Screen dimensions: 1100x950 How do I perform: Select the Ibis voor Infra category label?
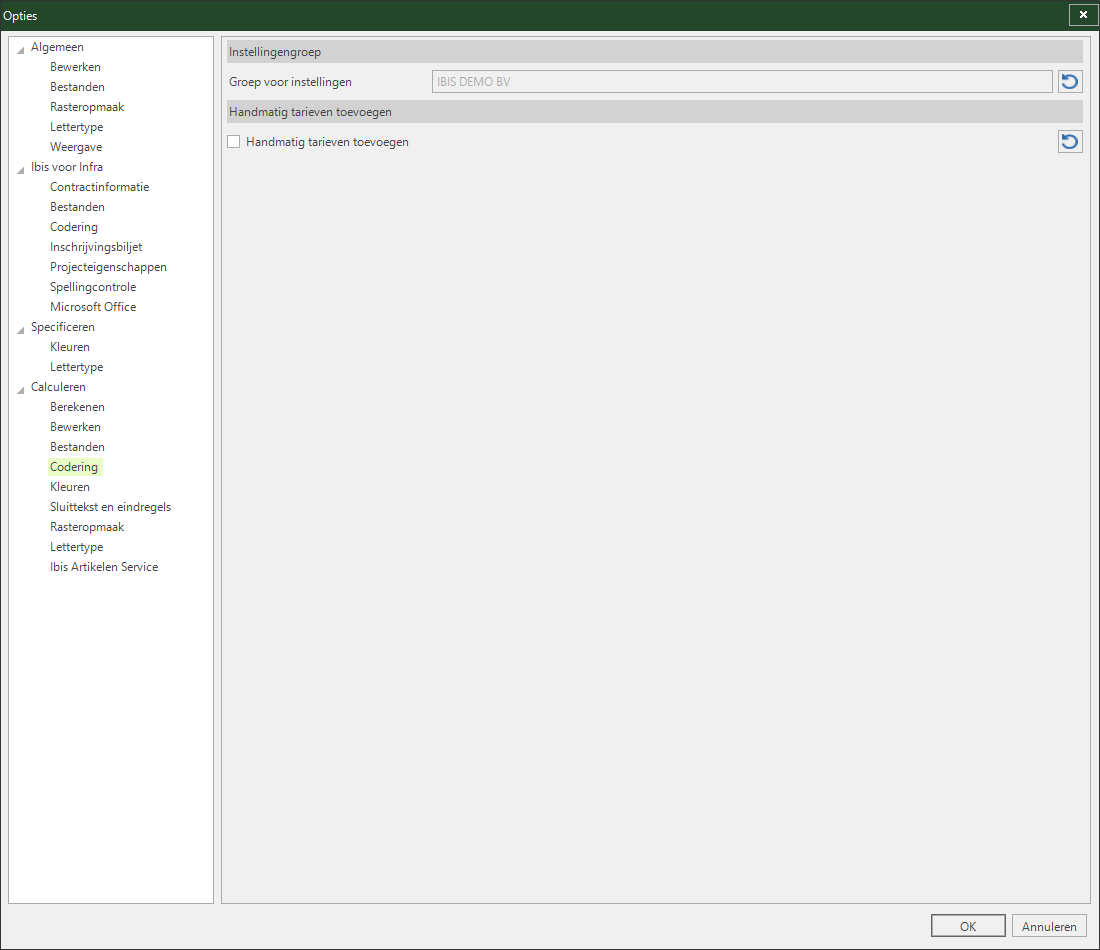click(x=67, y=167)
